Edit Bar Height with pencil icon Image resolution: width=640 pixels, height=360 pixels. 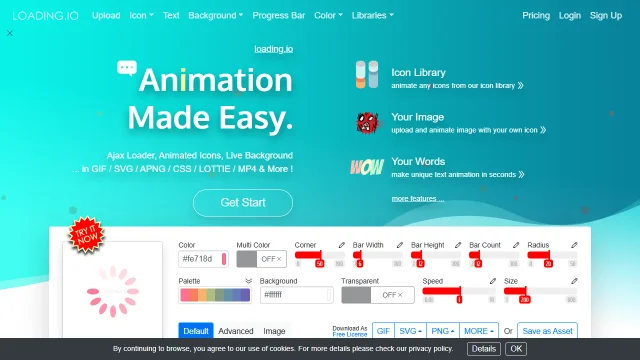tap(458, 245)
